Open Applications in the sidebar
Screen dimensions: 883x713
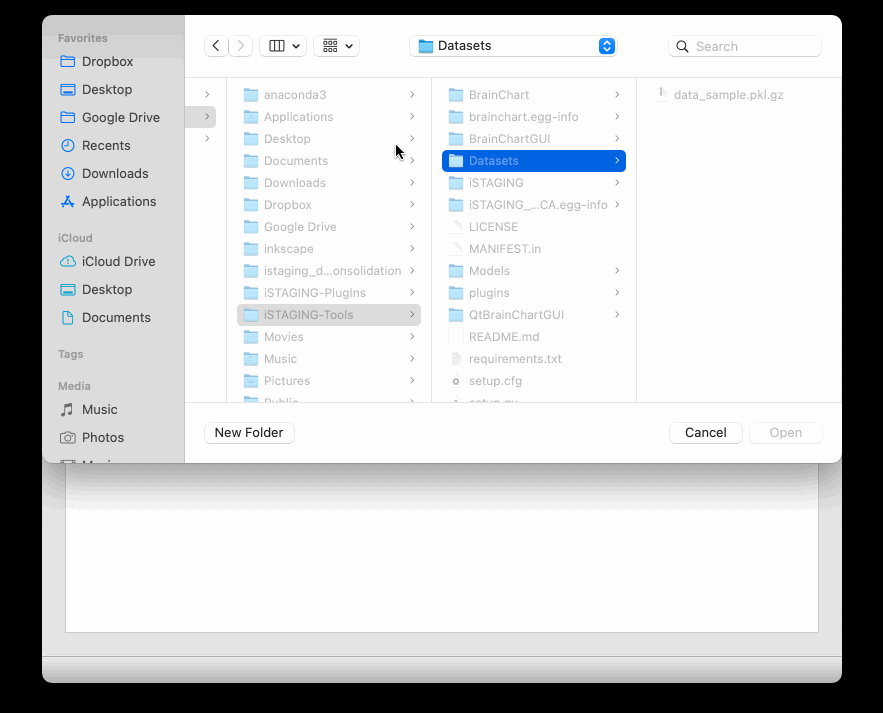pos(109,202)
